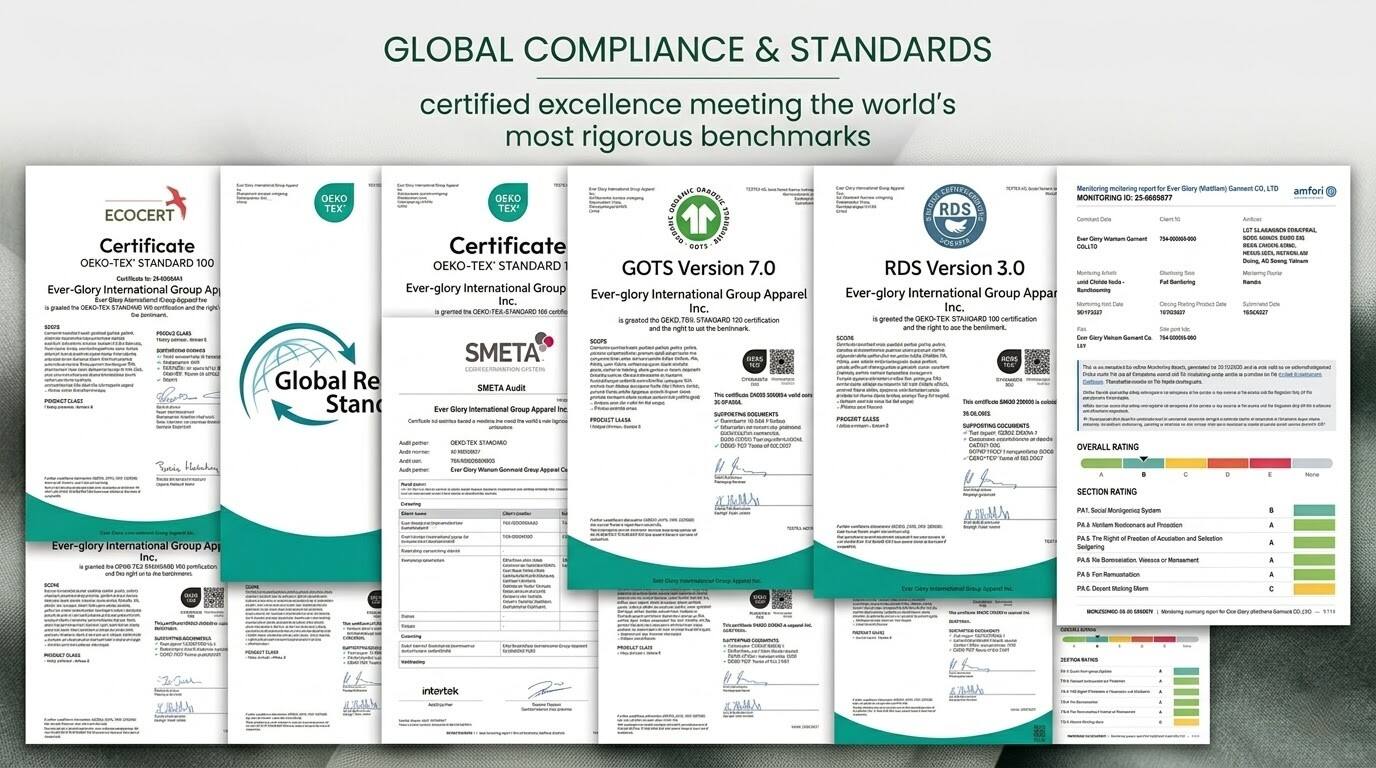Select the teal B segment under OVERALL RATING
Viewport: 1376px width, 768px height.
[1143, 463]
